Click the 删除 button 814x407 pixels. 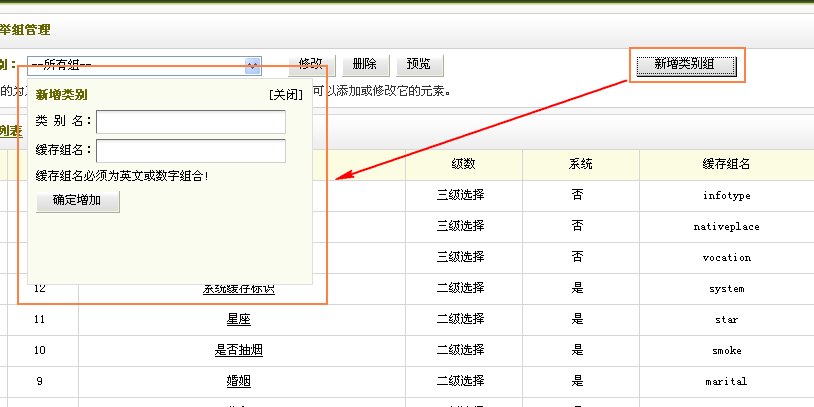coord(364,65)
